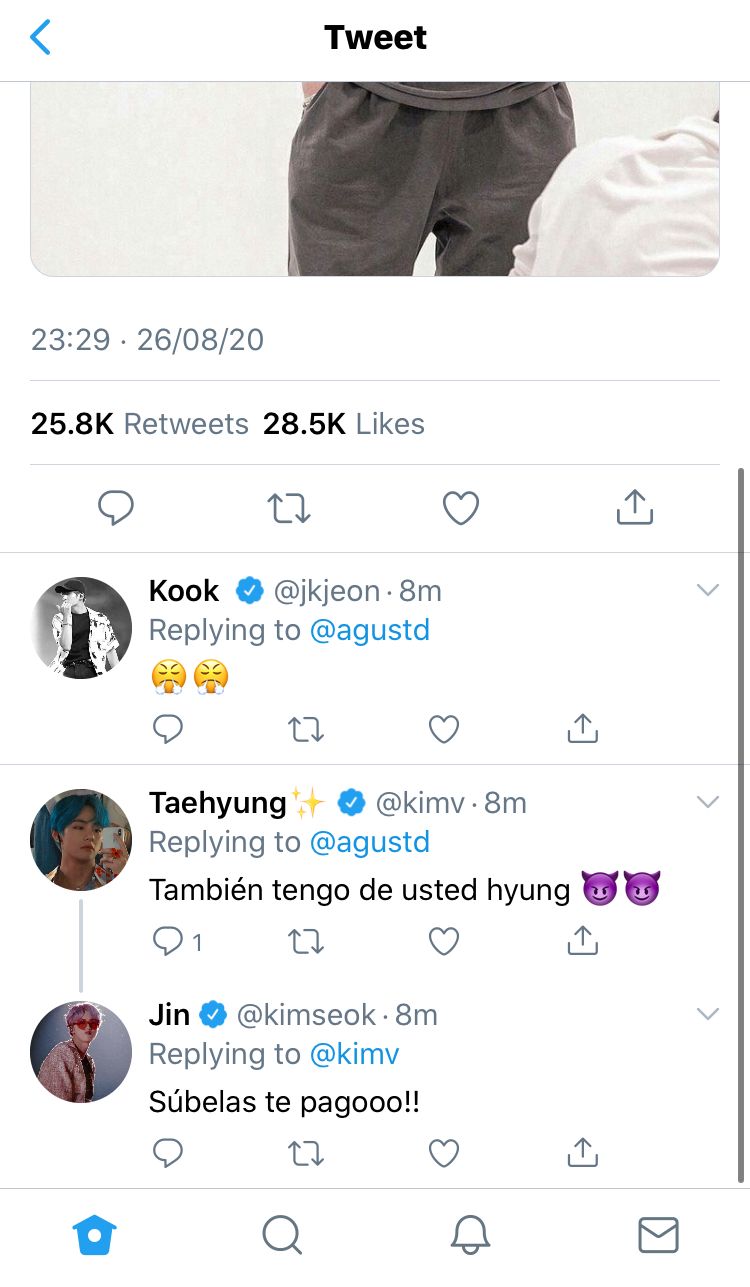The image size is (750, 1287).
Task: Open Taehyung's profile picture
Action: (81, 839)
